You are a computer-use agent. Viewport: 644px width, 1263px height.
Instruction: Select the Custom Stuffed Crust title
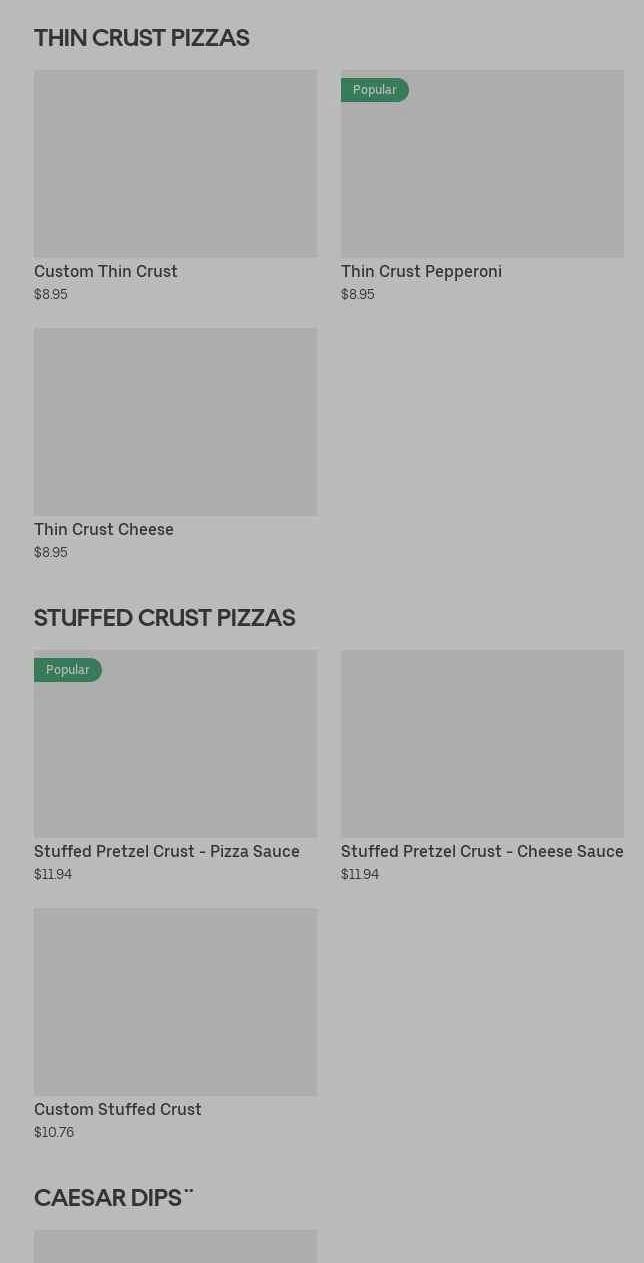pos(118,1109)
